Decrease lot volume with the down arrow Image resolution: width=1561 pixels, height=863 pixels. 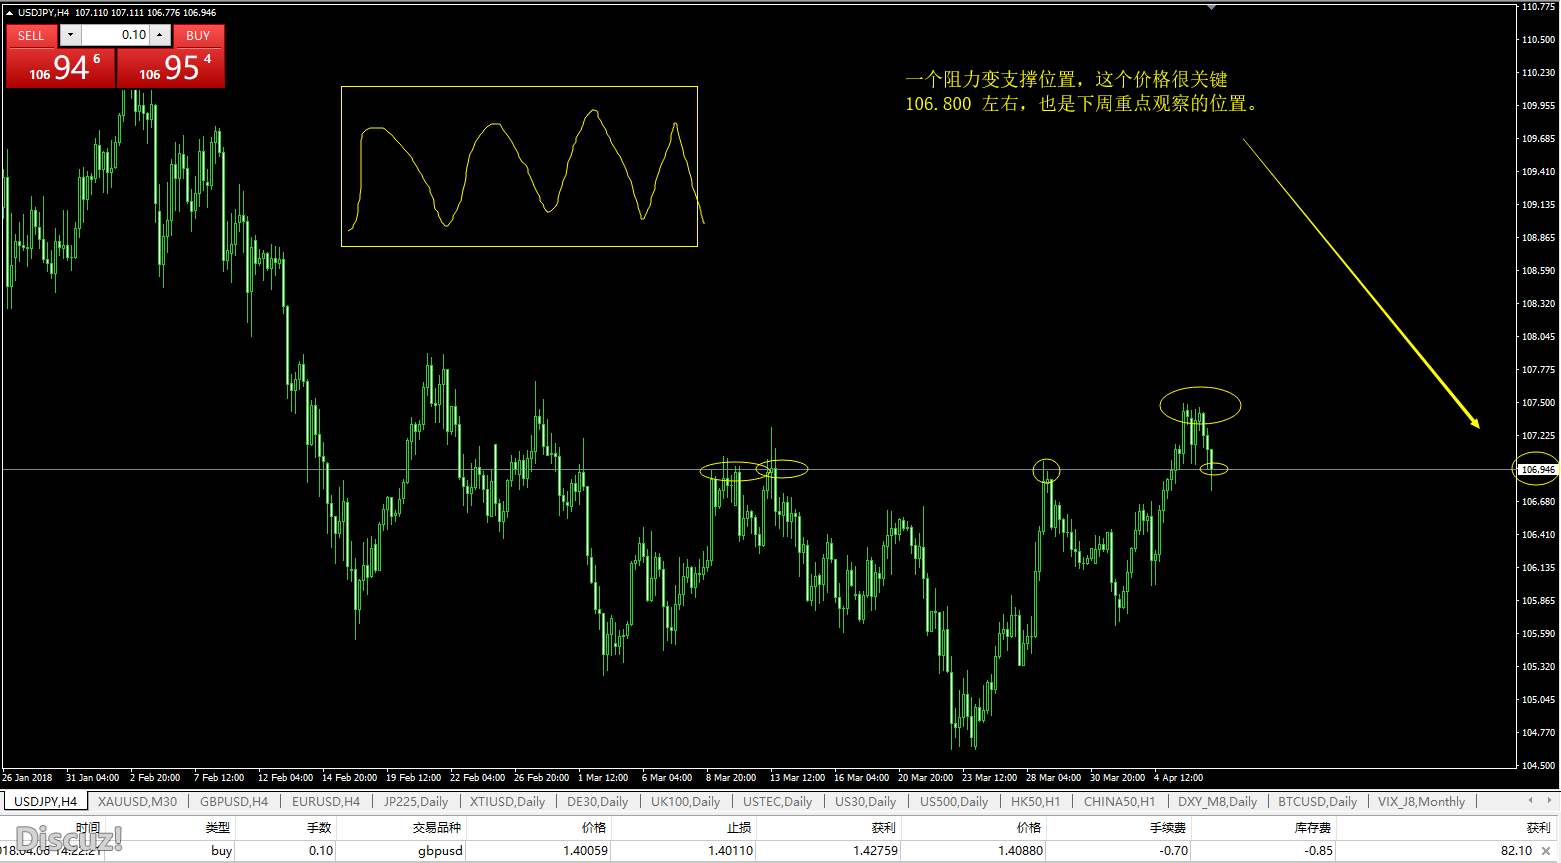pos(70,35)
